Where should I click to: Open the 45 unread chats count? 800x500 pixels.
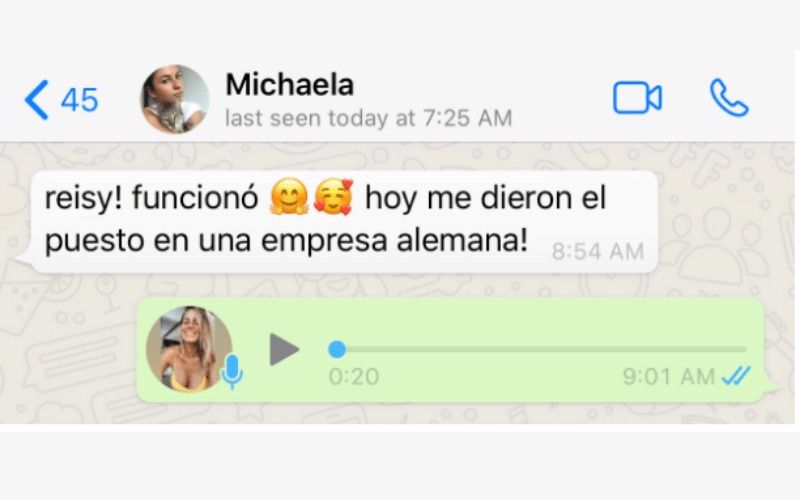pos(80,100)
